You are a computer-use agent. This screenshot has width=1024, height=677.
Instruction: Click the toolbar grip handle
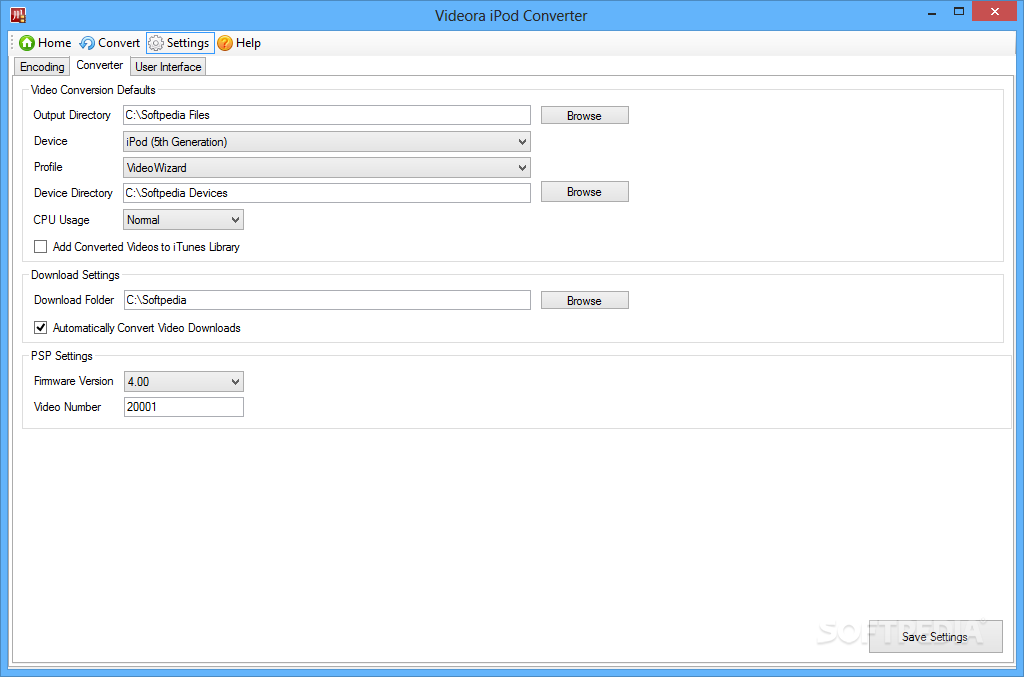point(12,43)
